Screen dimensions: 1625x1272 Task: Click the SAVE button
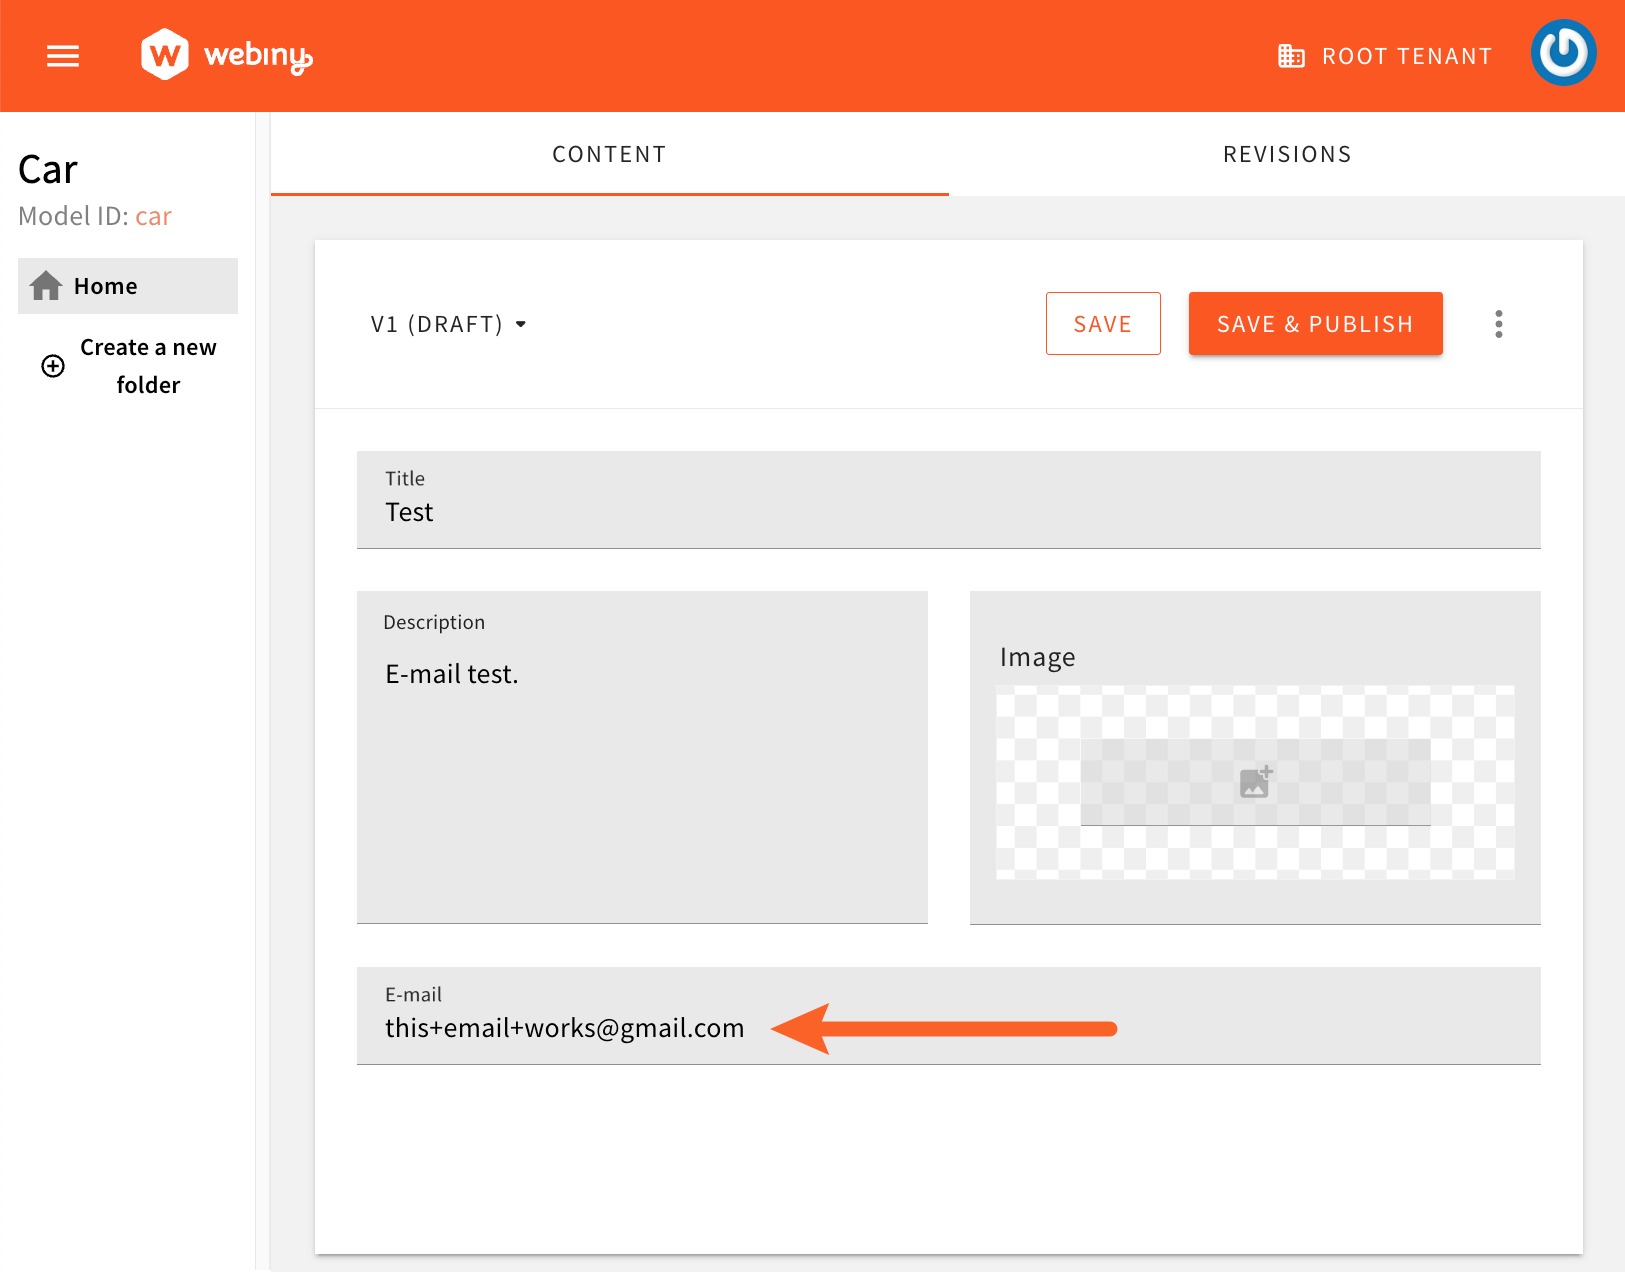tap(1103, 323)
